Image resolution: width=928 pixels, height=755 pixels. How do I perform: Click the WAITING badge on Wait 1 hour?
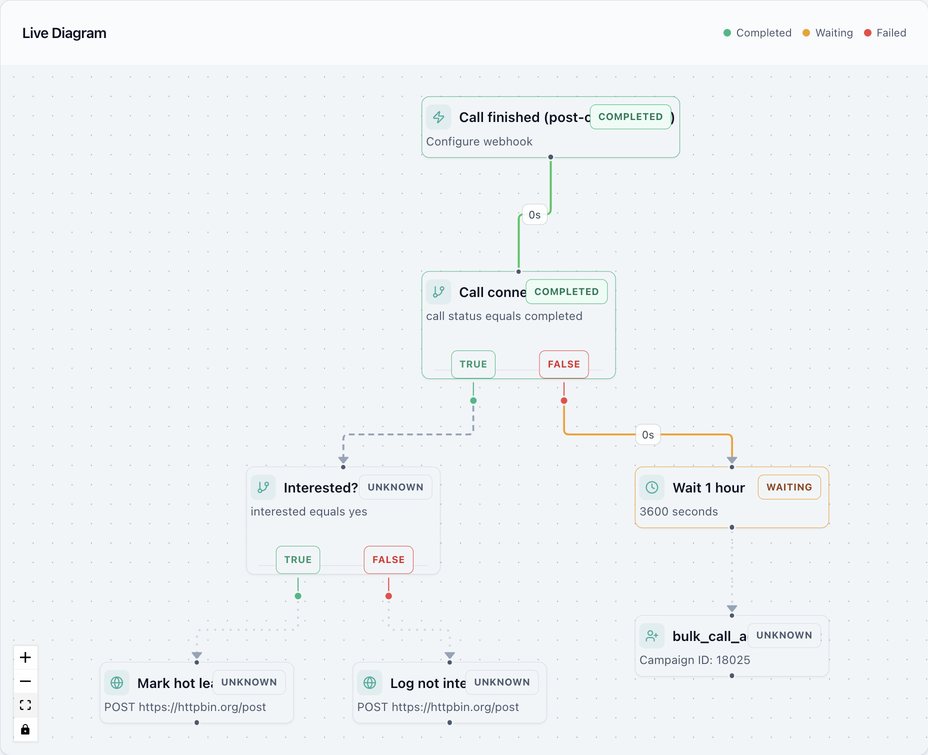click(789, 487)
